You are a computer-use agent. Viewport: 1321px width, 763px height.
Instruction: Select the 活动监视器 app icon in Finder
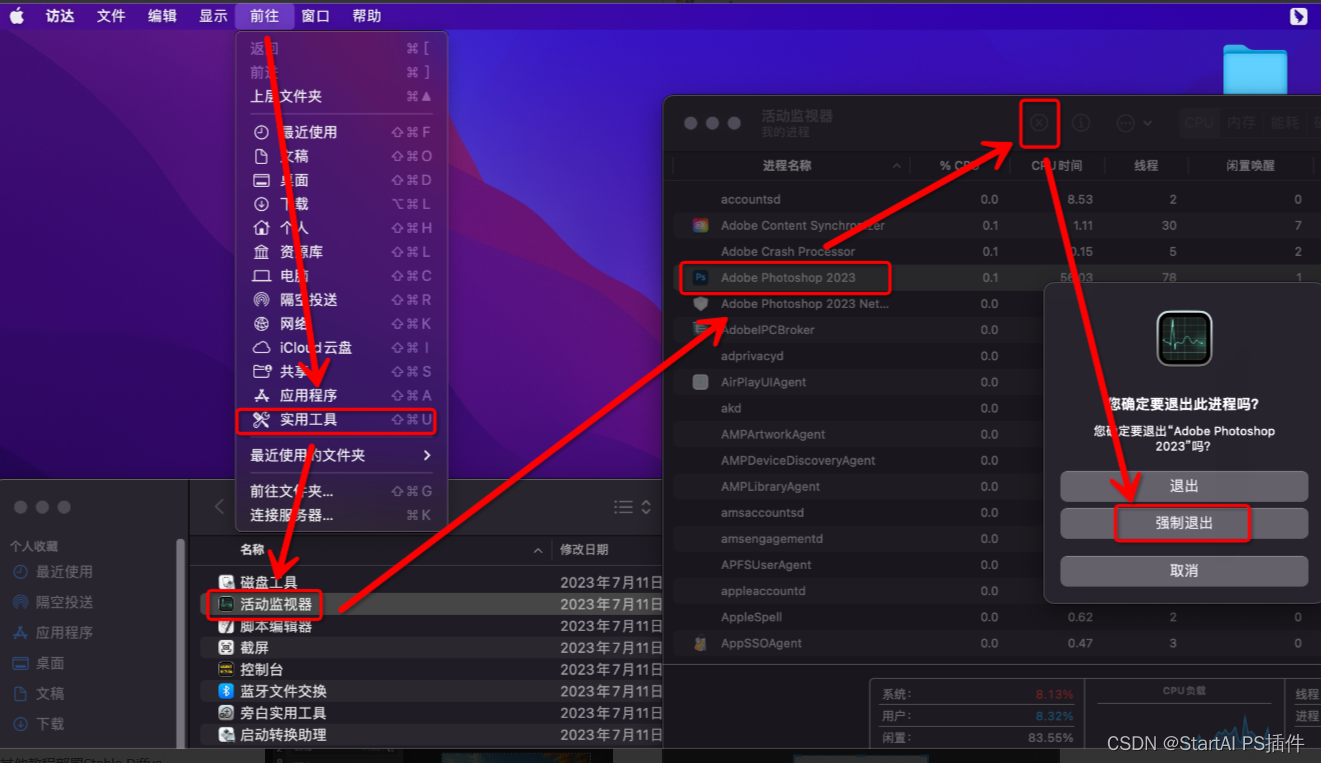pos(226,604)
